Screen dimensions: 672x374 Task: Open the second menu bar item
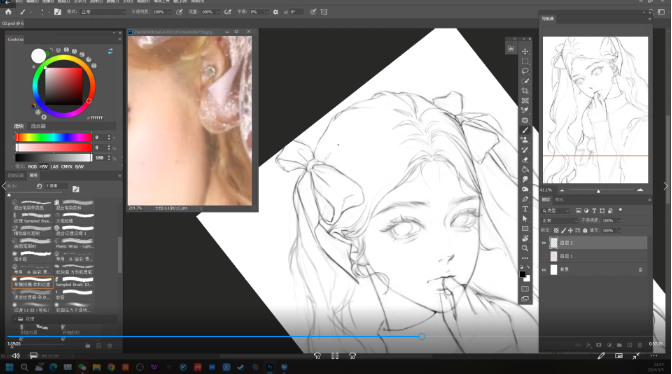point(34,2)
